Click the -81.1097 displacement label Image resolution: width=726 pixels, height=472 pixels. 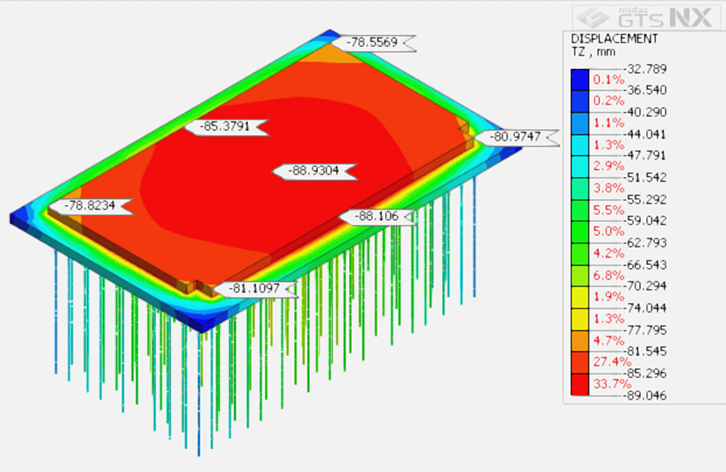click(x=255, y=289)
